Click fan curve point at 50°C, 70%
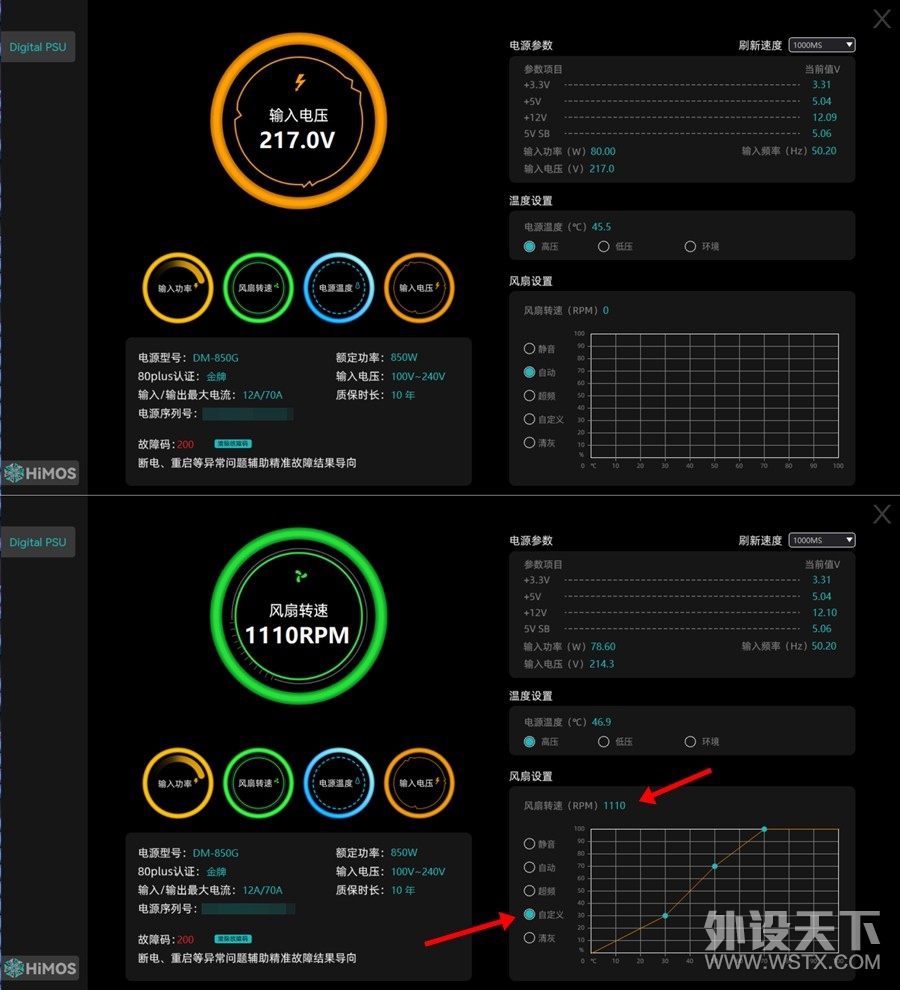The image size is (900, 990). coord(714,866)
